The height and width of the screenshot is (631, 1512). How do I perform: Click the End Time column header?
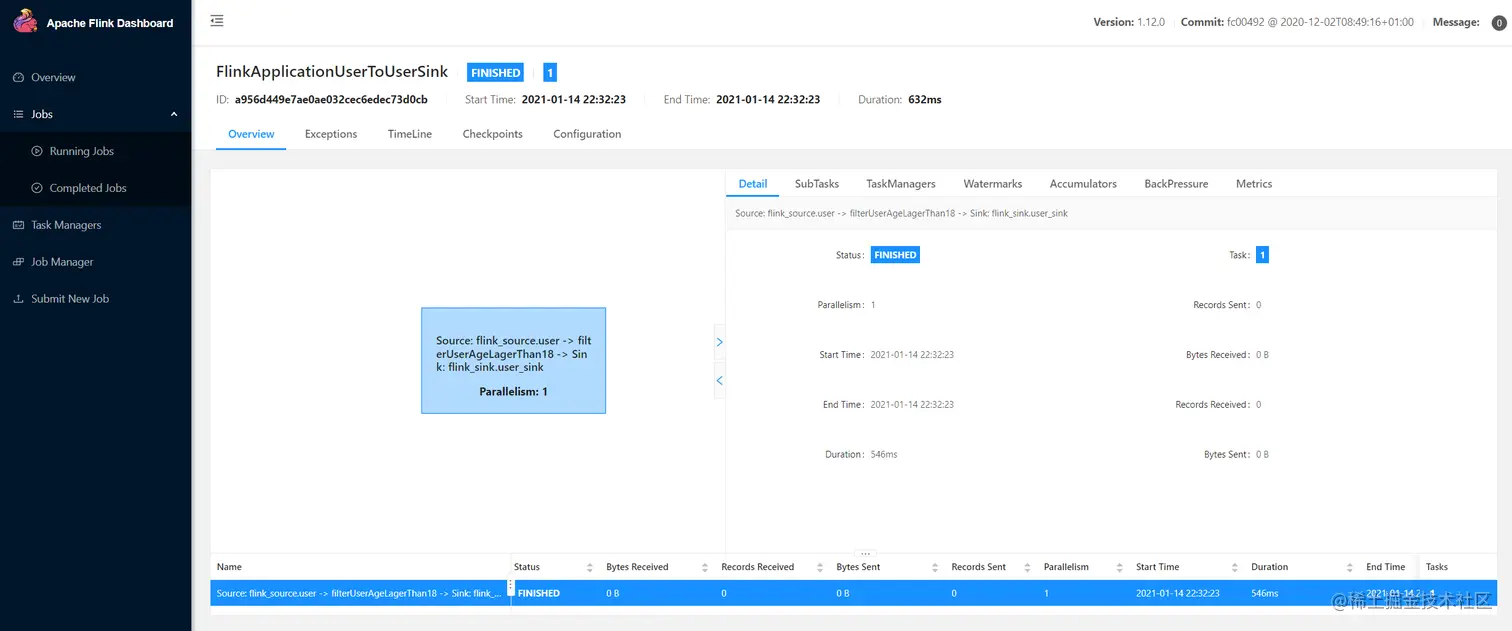coord(1386,567)
